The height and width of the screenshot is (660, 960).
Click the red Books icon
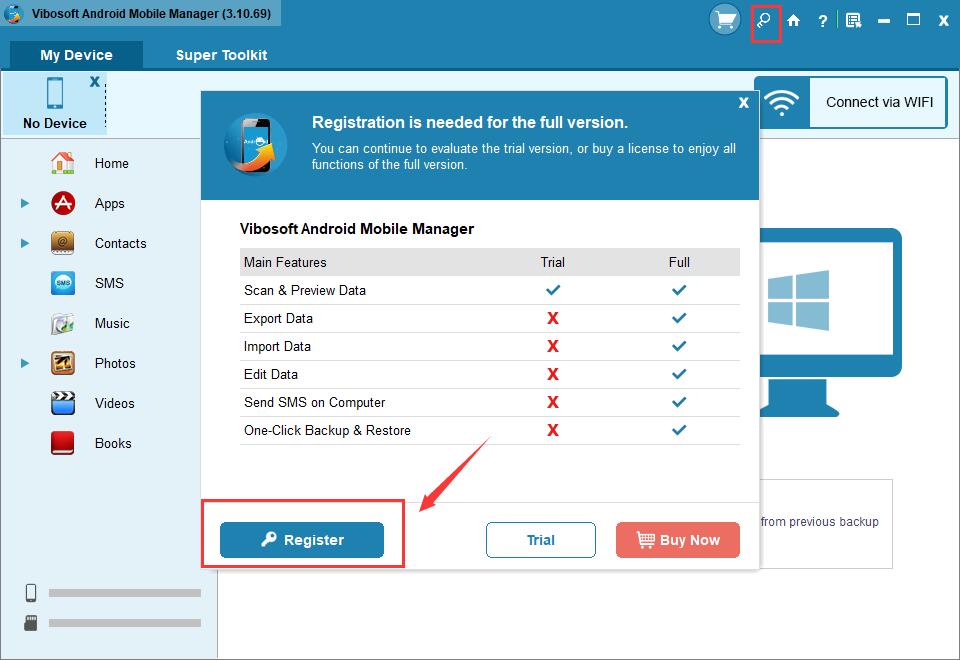point(62,443)
